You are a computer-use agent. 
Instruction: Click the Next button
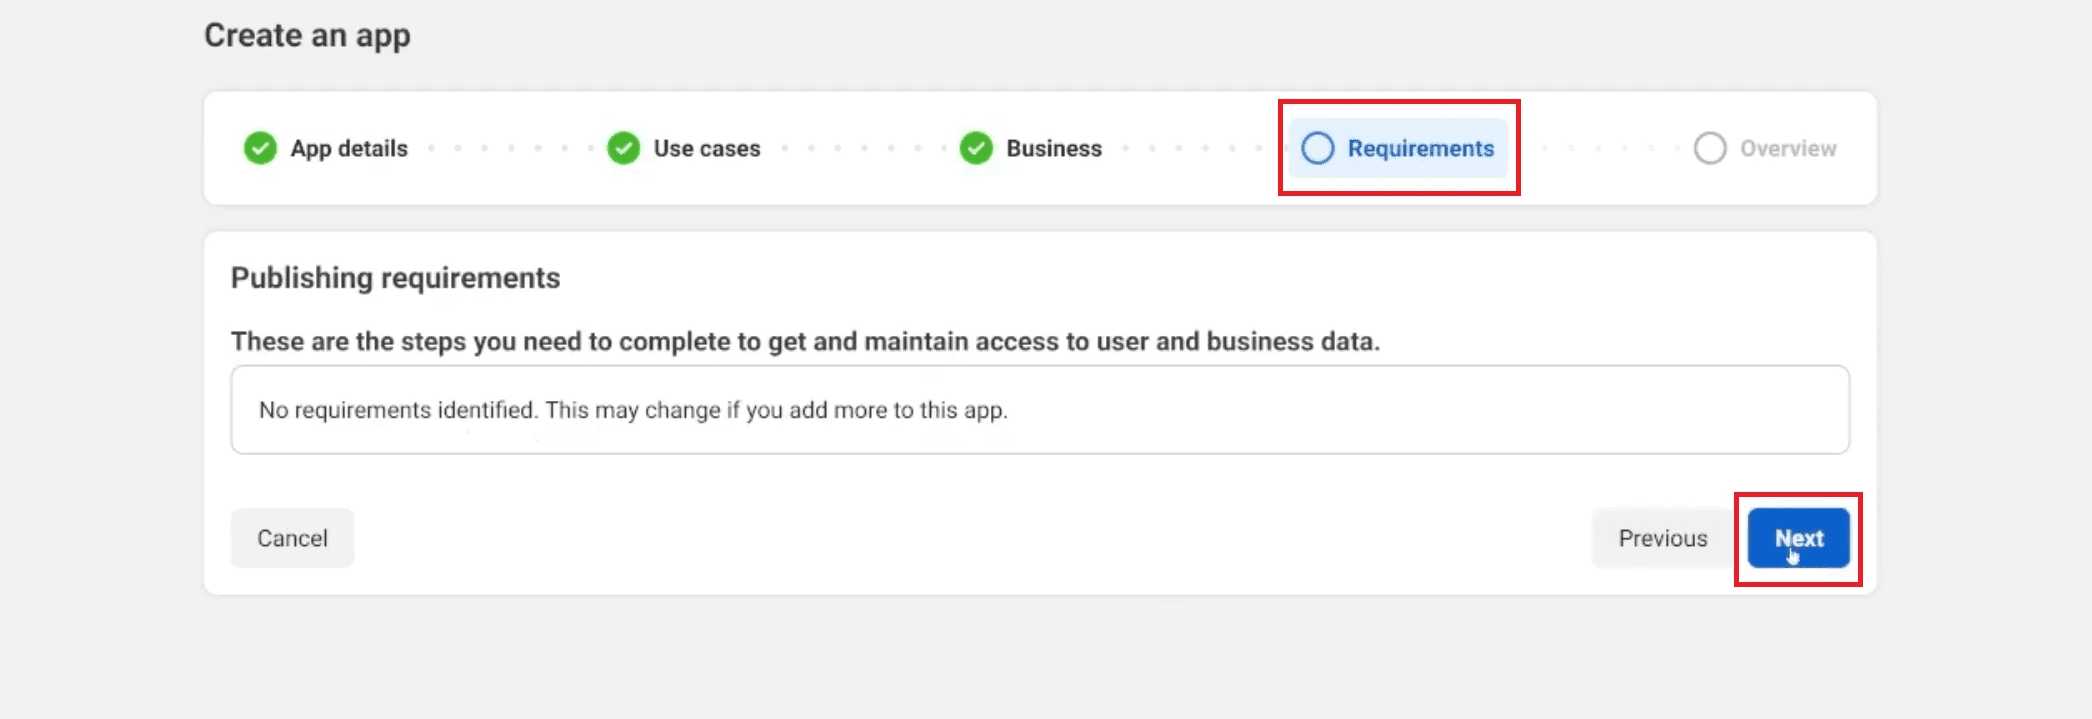coord(1798,538)
